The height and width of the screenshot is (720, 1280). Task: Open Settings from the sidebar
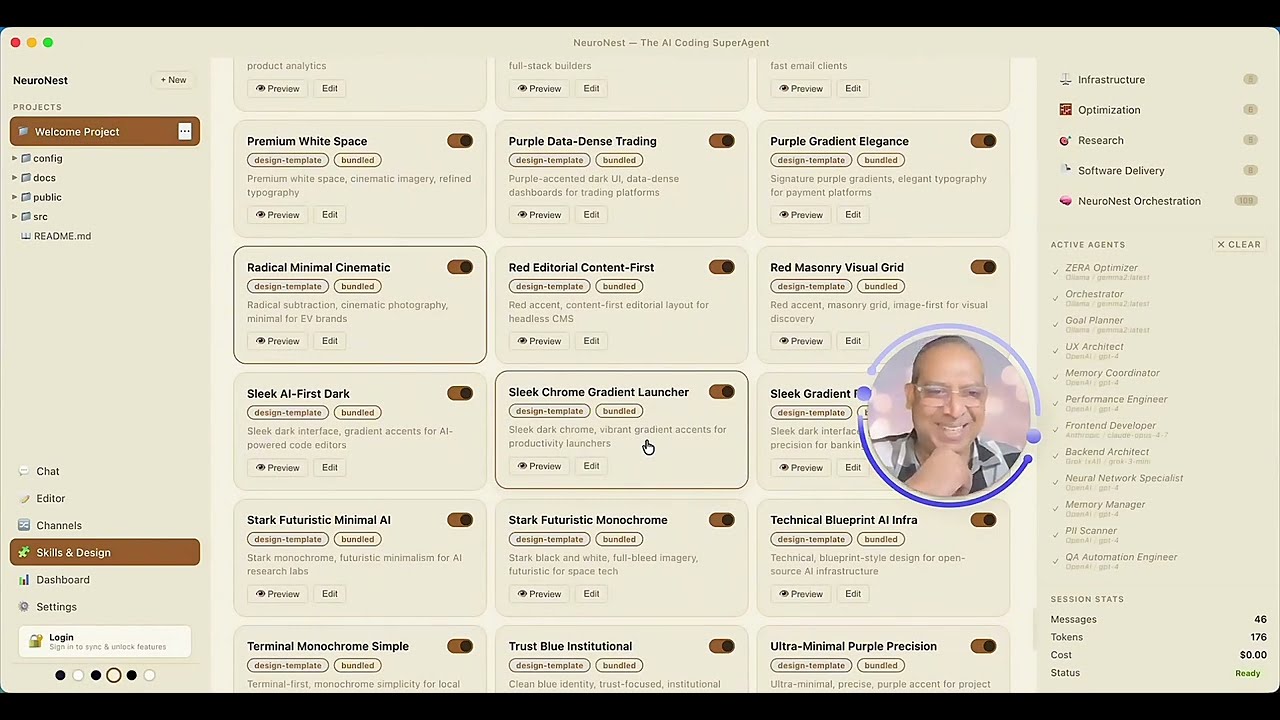(105, 607)
